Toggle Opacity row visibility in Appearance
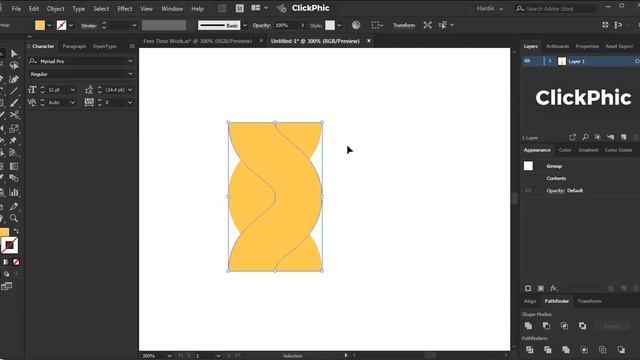This screenshot has height=360, width=640. (x=528, y=190)
